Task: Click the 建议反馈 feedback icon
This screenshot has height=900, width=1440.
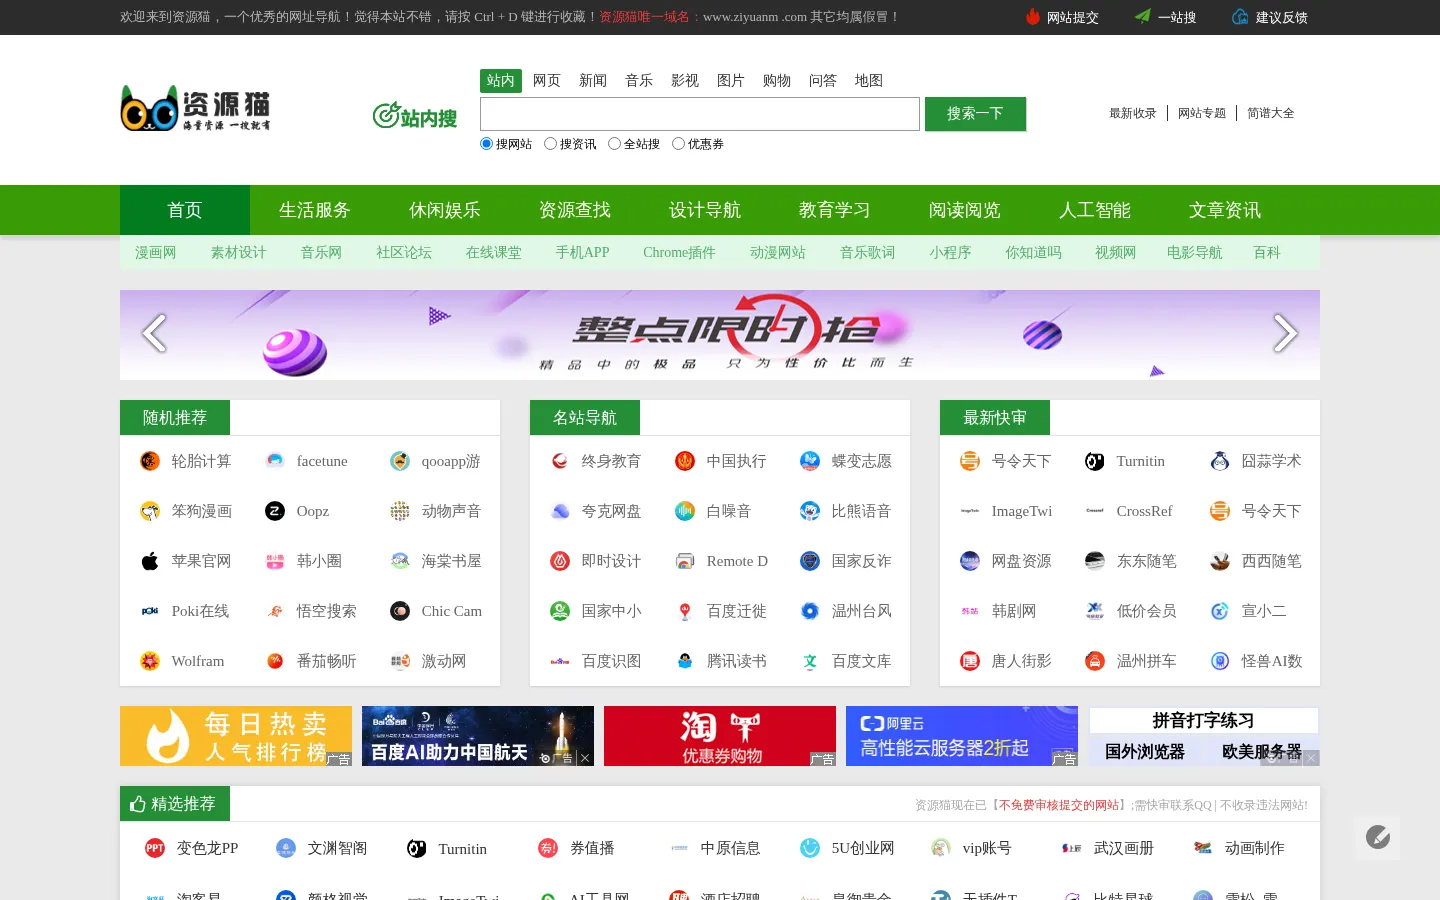Action: [1240, 17]
